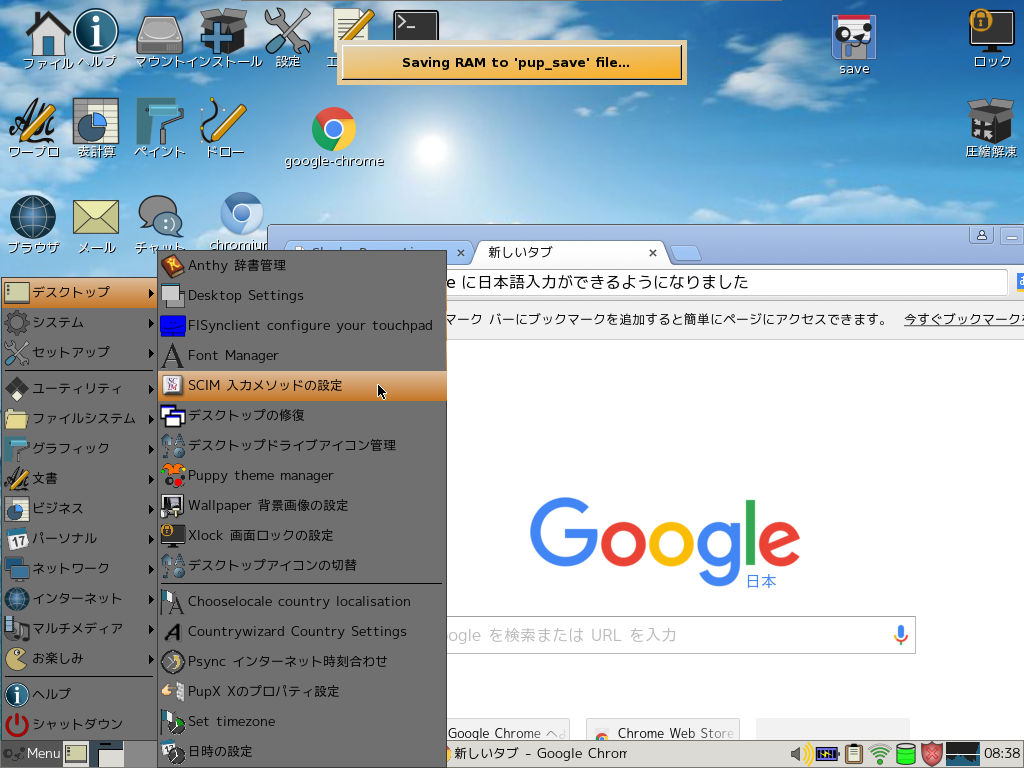Click the wifi network tray icon
The height and width of the screenshot is (768, 1024).
pos(880,754)
